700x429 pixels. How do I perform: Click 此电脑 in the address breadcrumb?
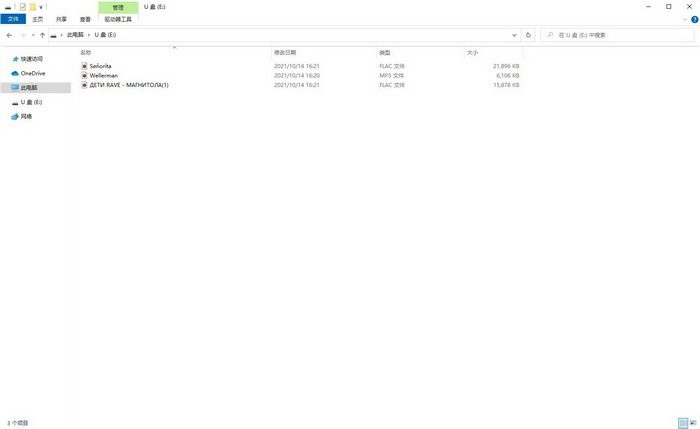pos(76,35)
